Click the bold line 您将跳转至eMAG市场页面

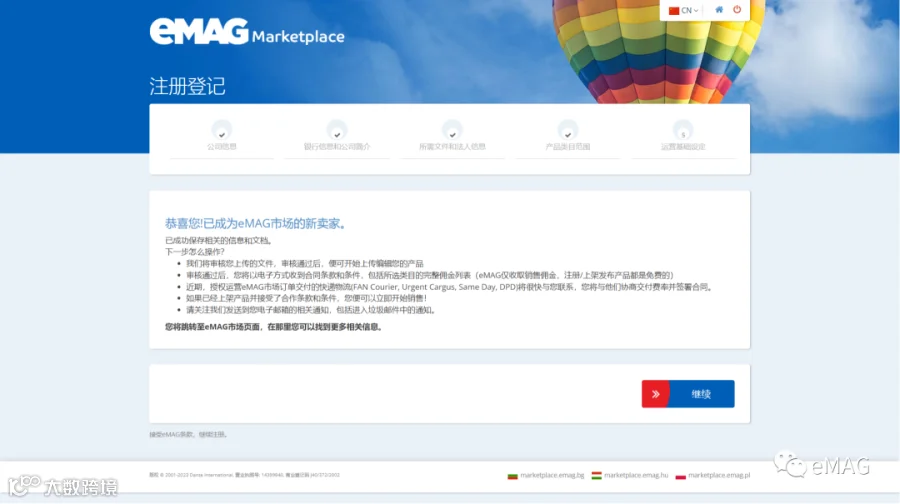coord(274,327)
